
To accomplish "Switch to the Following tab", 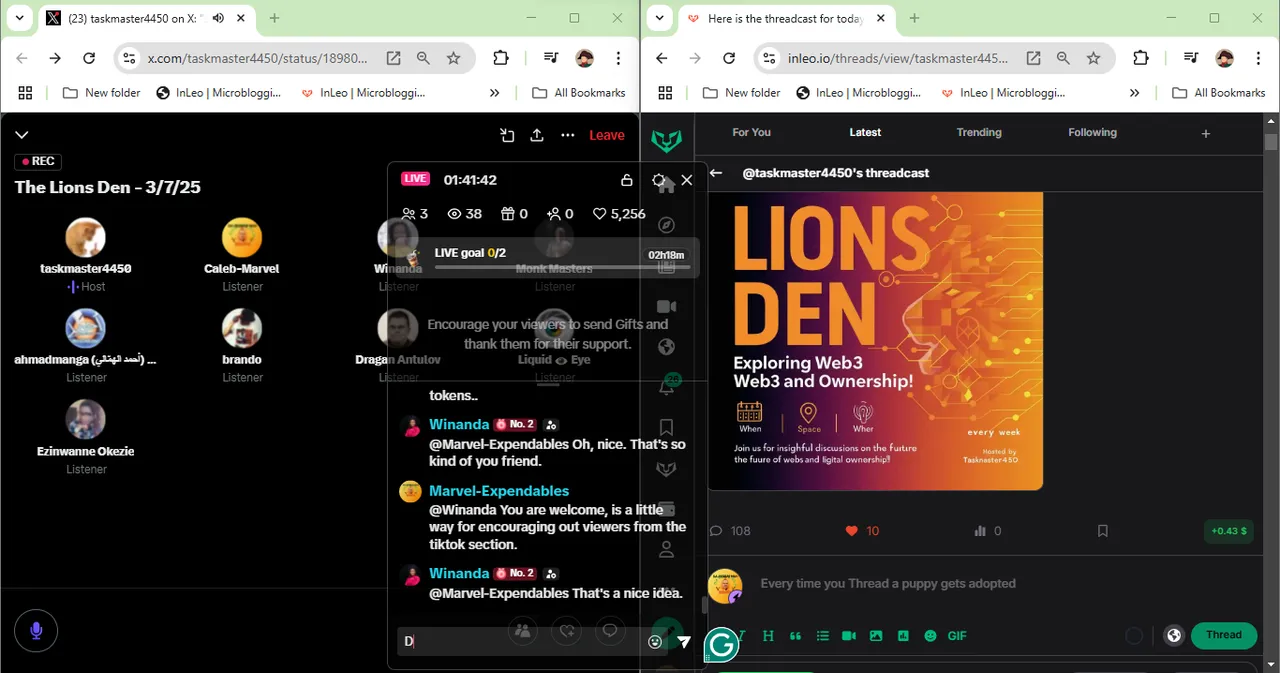I will pos(1092,132).
